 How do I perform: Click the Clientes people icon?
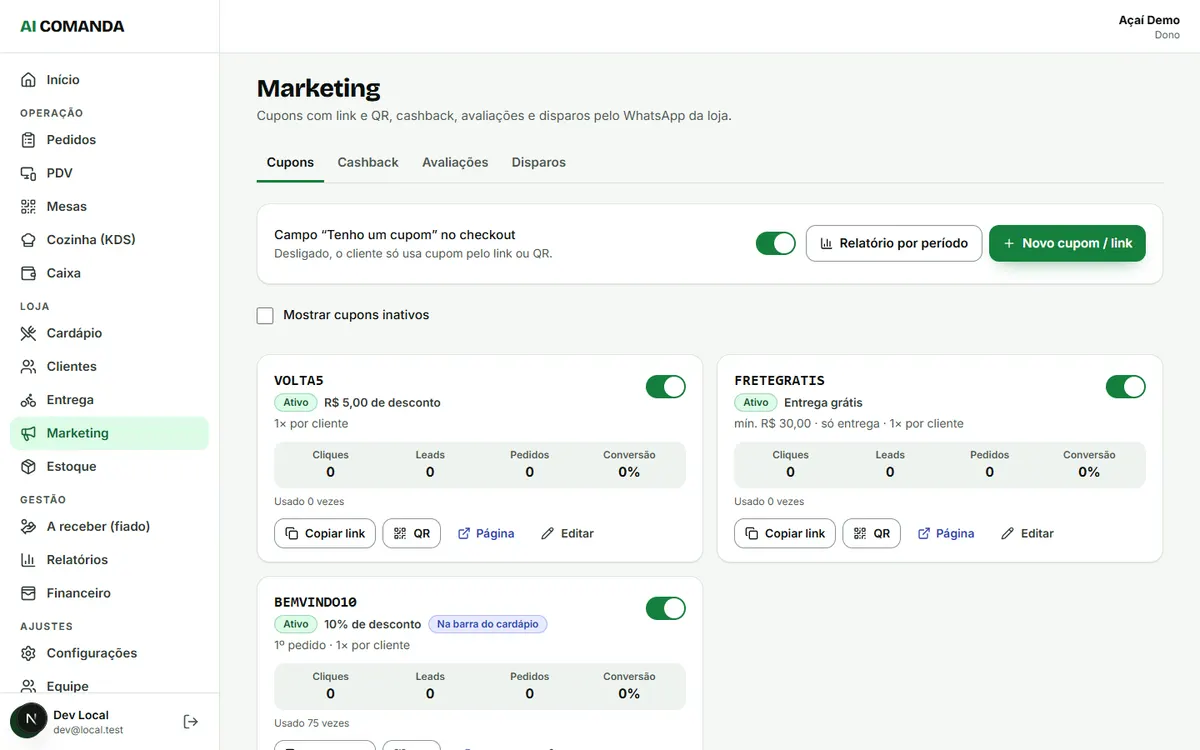pos(28,366)
